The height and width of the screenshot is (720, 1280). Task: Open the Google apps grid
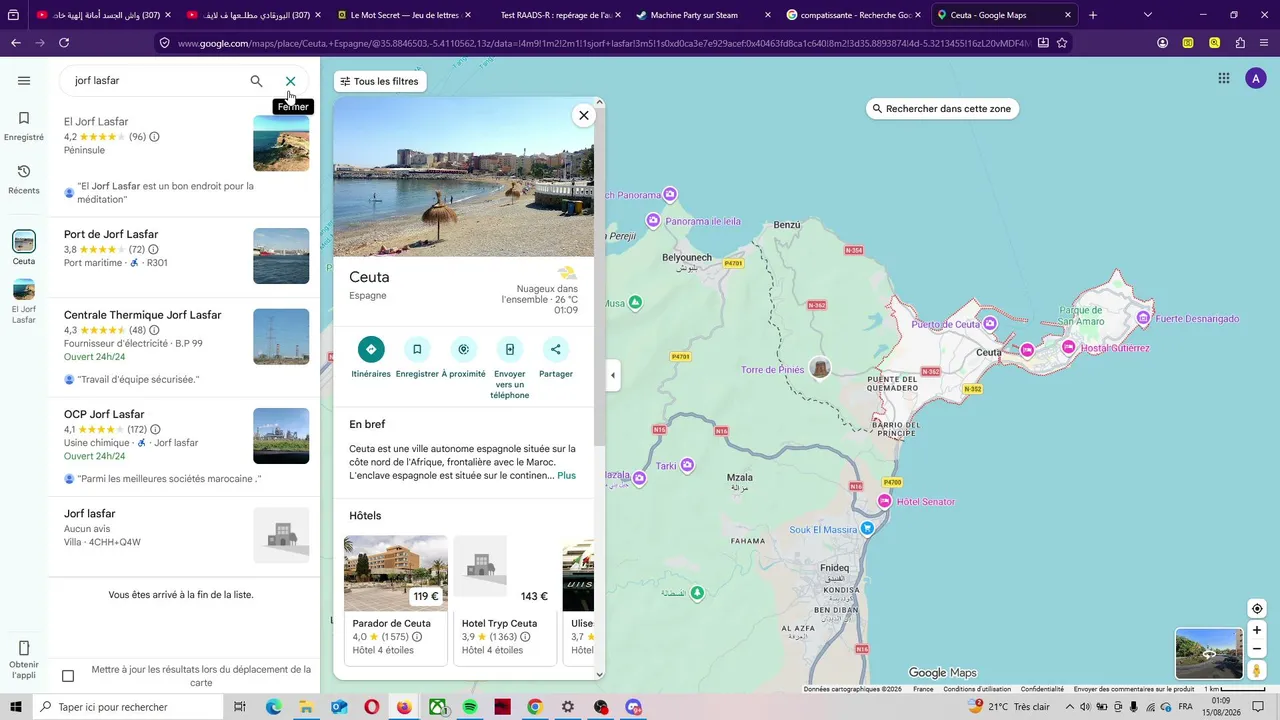[1224, 78]
